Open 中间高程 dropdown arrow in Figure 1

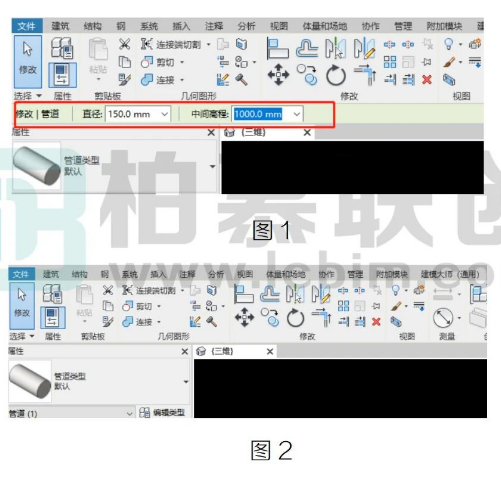(296, 114)
